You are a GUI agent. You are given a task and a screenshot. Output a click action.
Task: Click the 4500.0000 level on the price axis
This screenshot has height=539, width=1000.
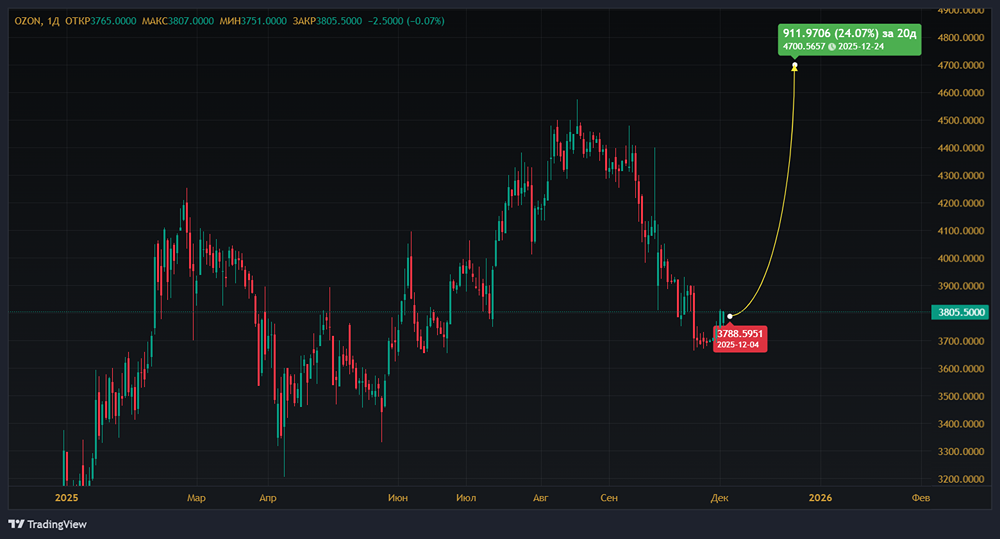(959, 120)
